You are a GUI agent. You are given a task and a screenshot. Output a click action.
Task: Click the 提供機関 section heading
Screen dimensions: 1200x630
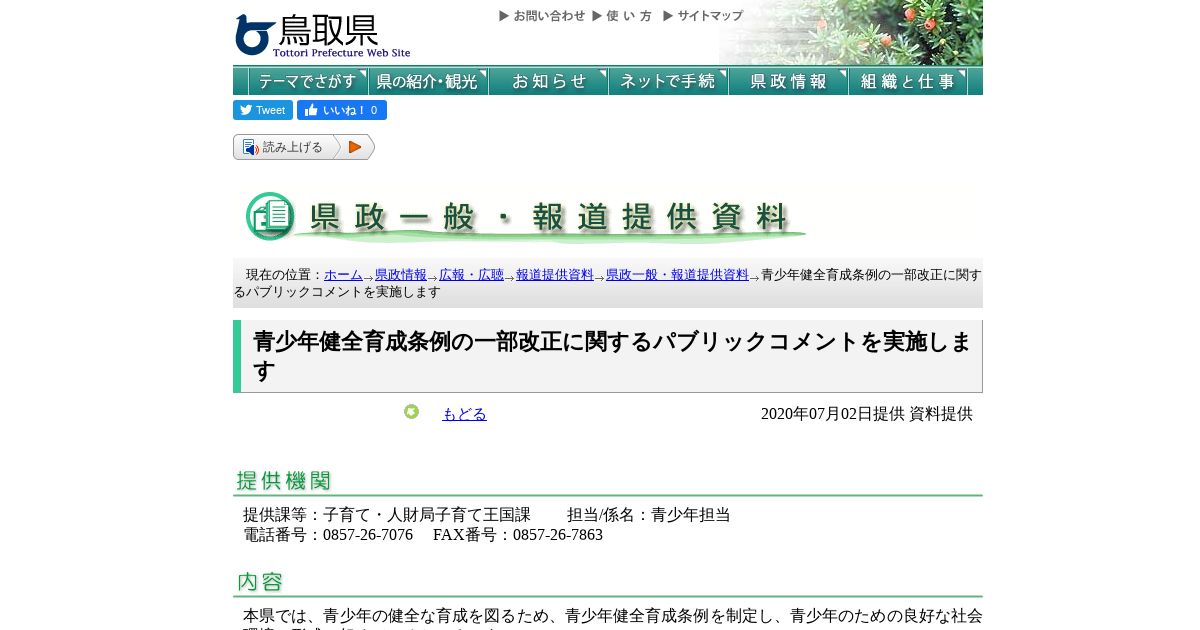click(x=284, y=481)
